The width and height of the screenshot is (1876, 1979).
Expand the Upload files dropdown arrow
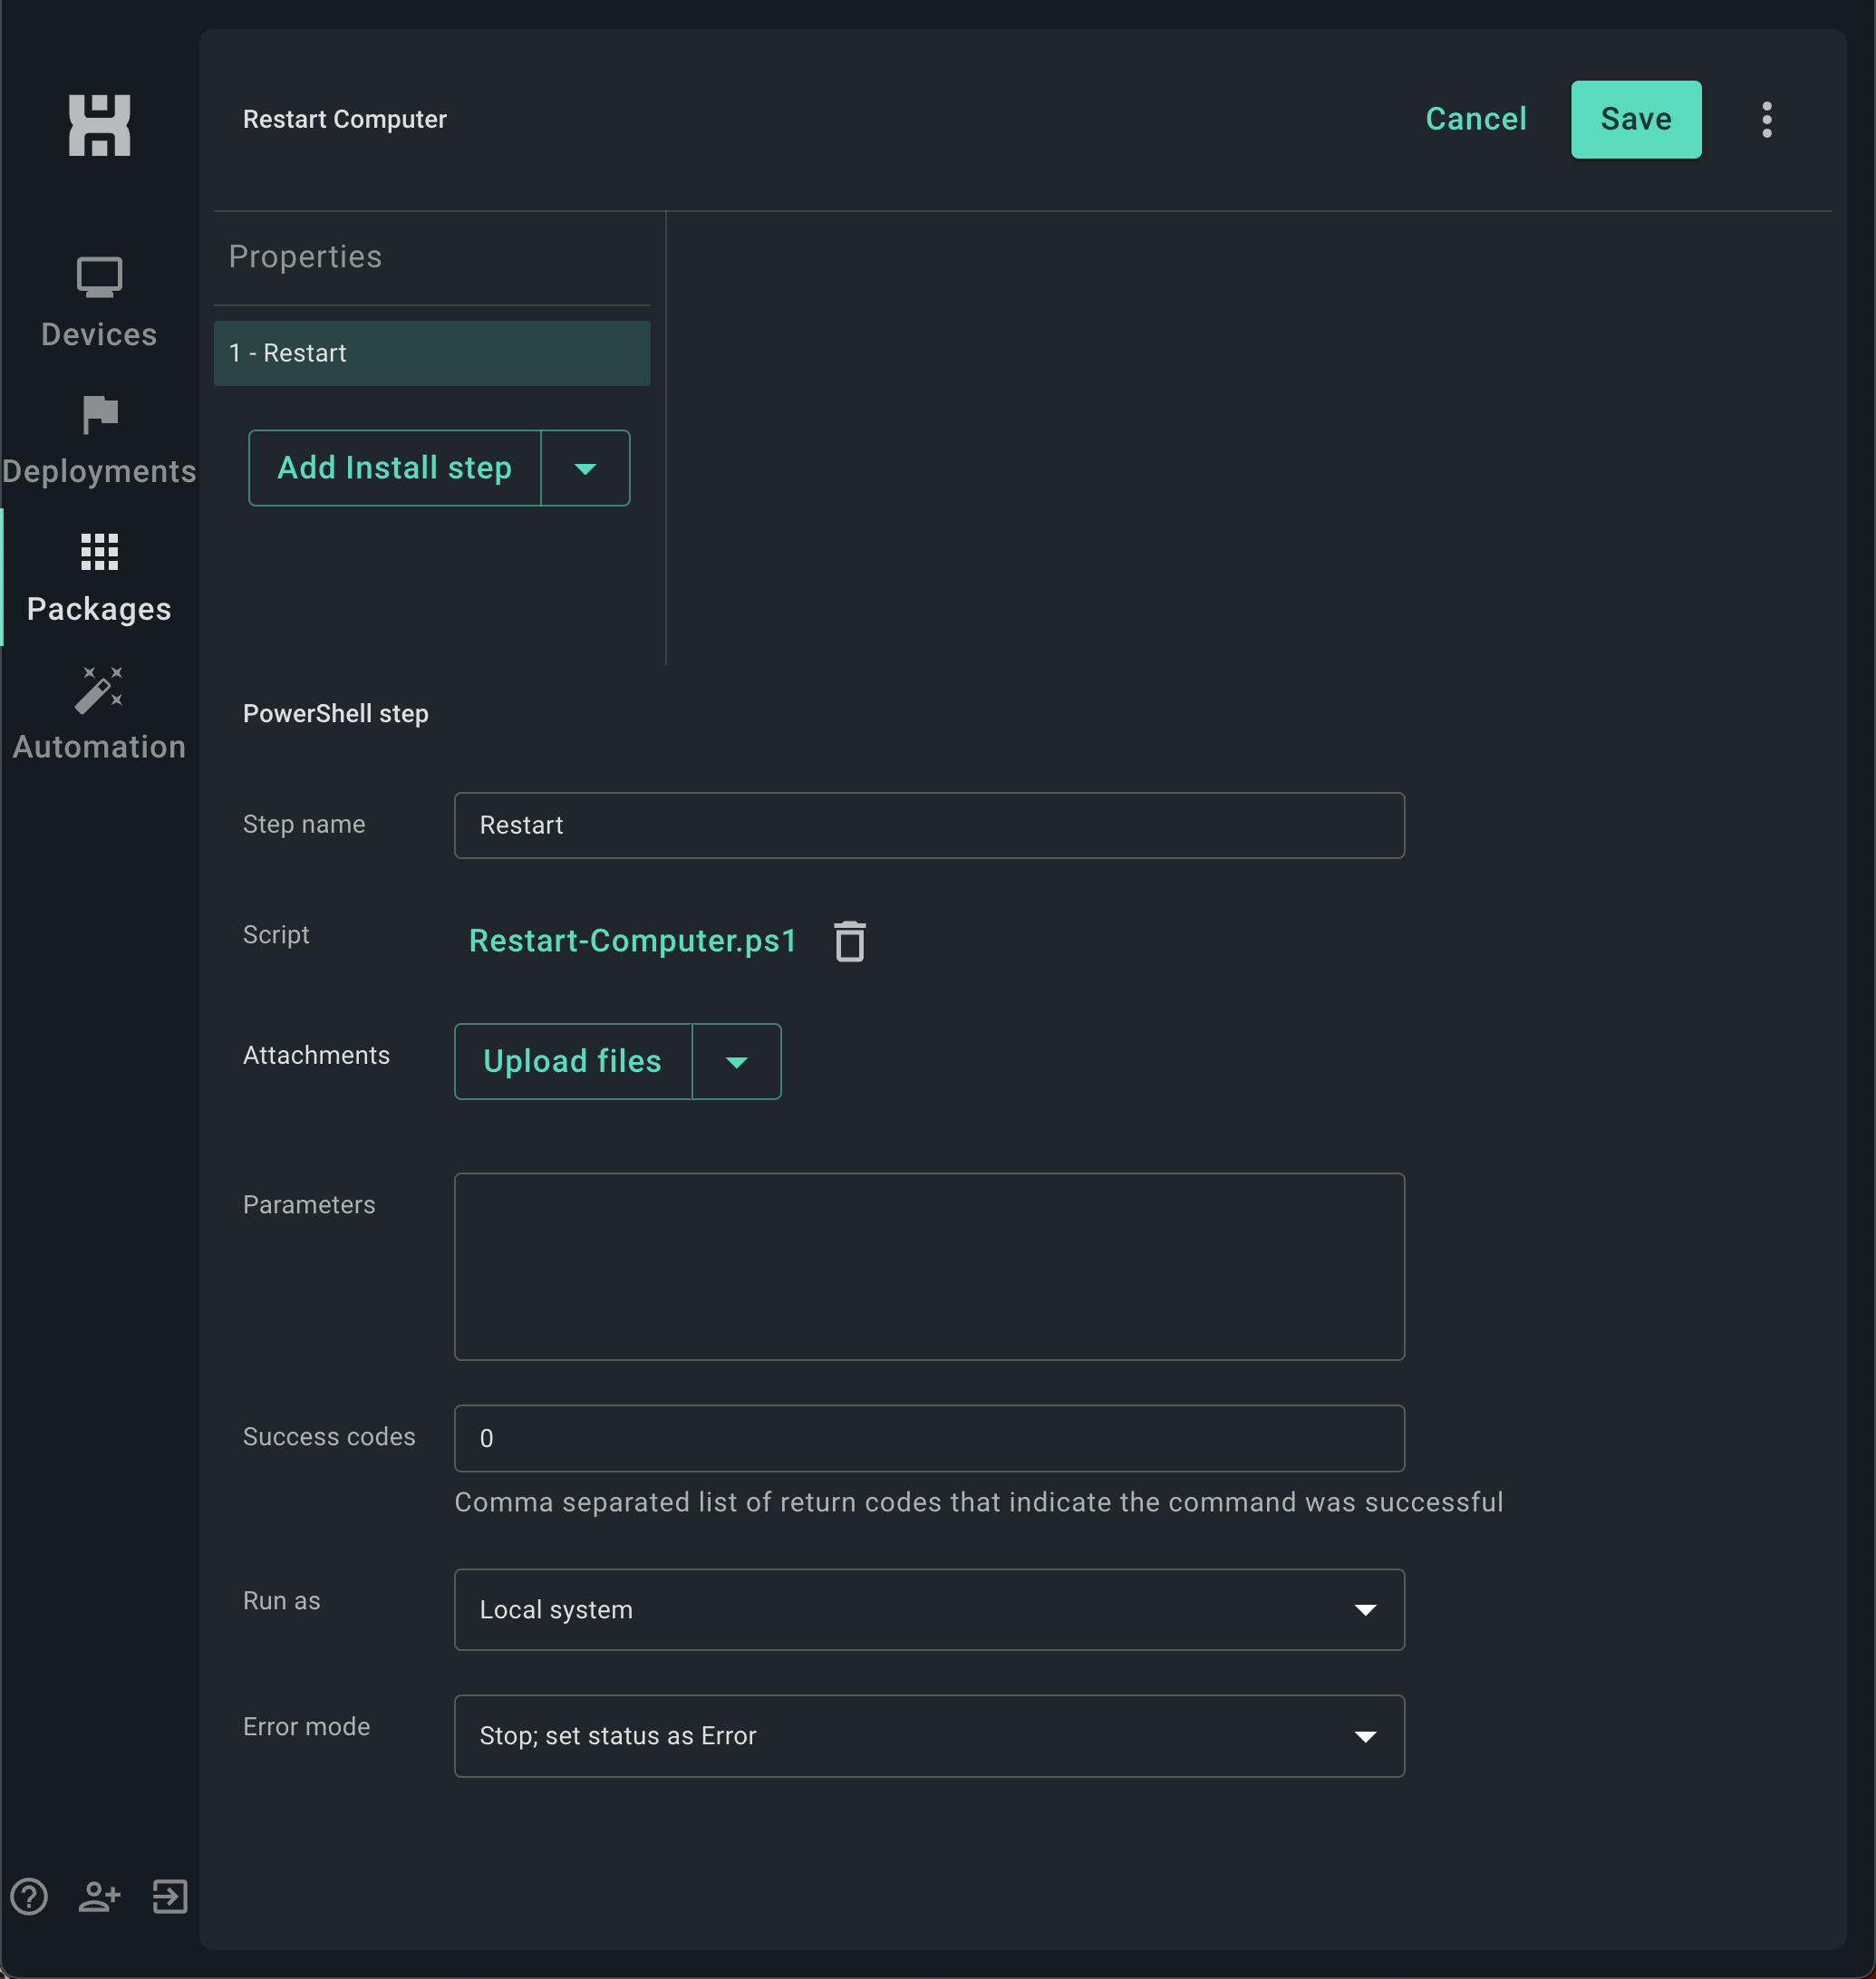tap(736, 1062)
